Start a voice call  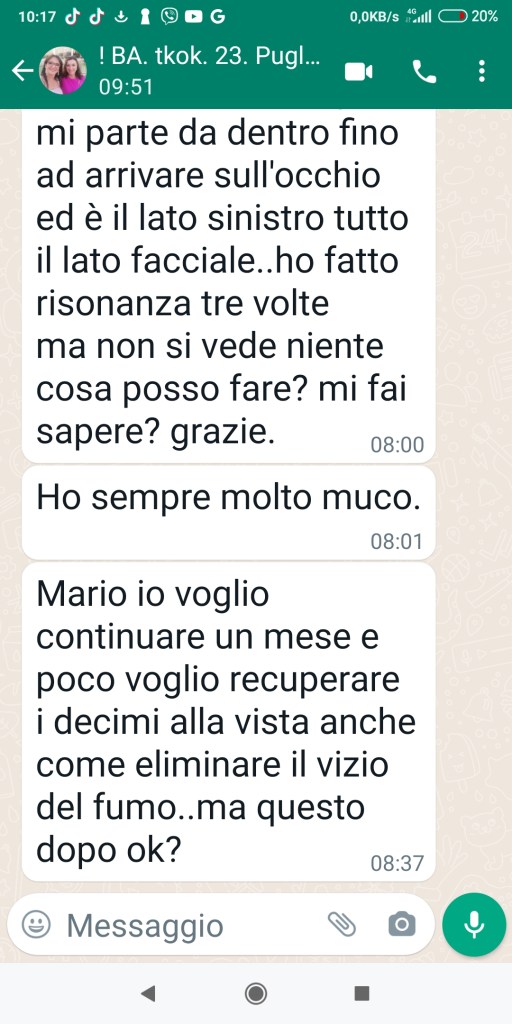[424, 72]
